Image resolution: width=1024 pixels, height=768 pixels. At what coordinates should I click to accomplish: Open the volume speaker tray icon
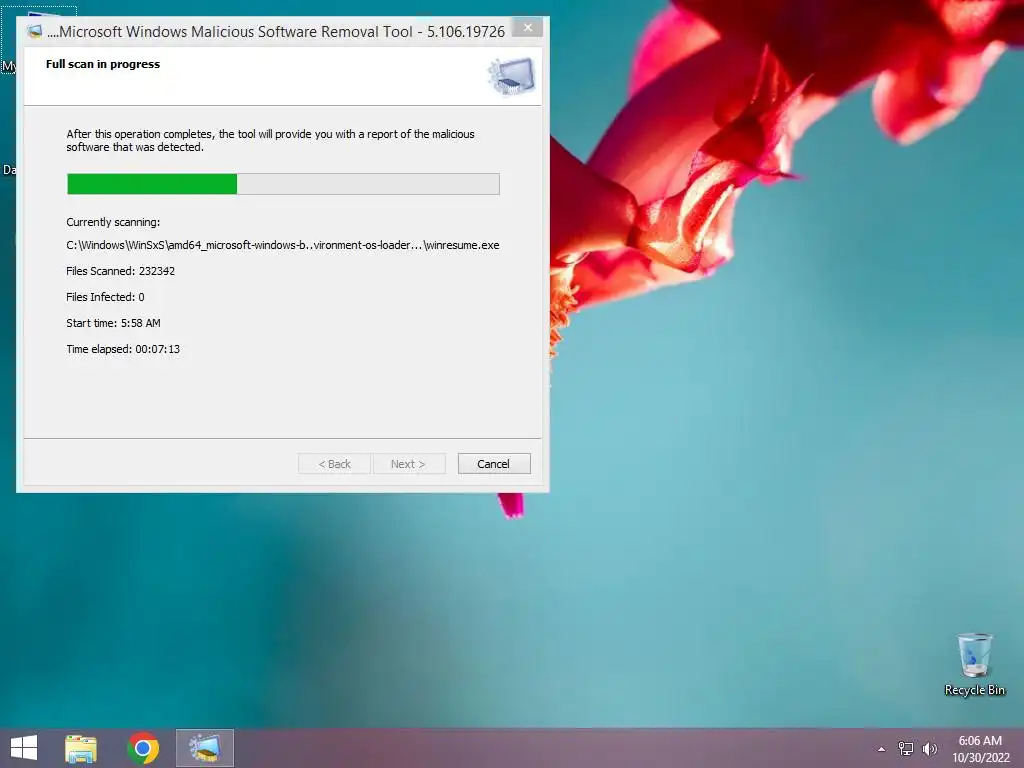(930, 748)
